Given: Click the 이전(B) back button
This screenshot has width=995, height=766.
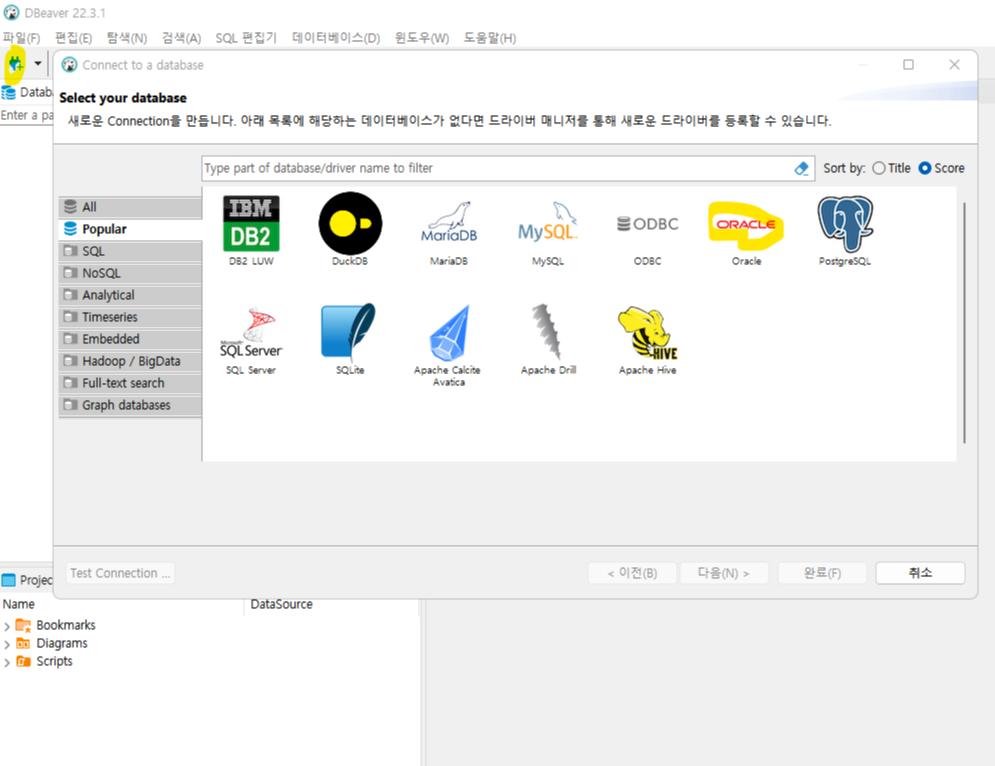Looking at the screenshot, I should click(x=632, y=573).
